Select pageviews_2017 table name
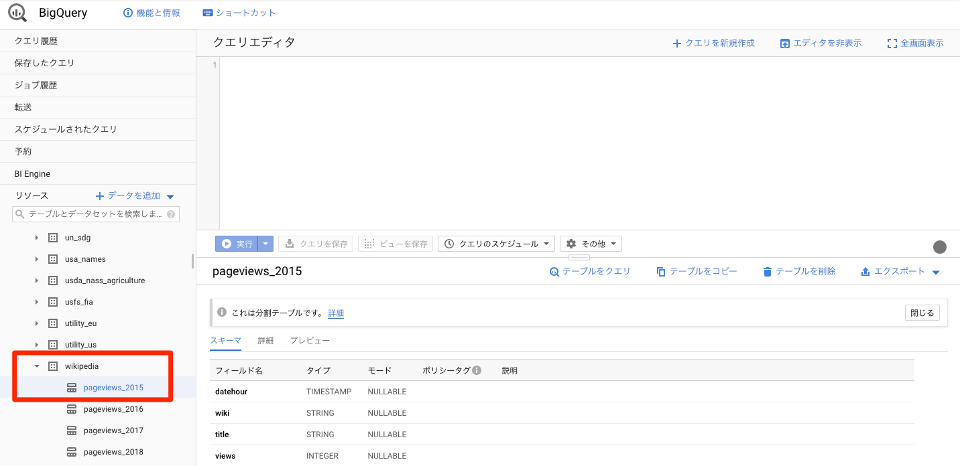960x466 pixels. pyautogui.click(x=113, y=430)
